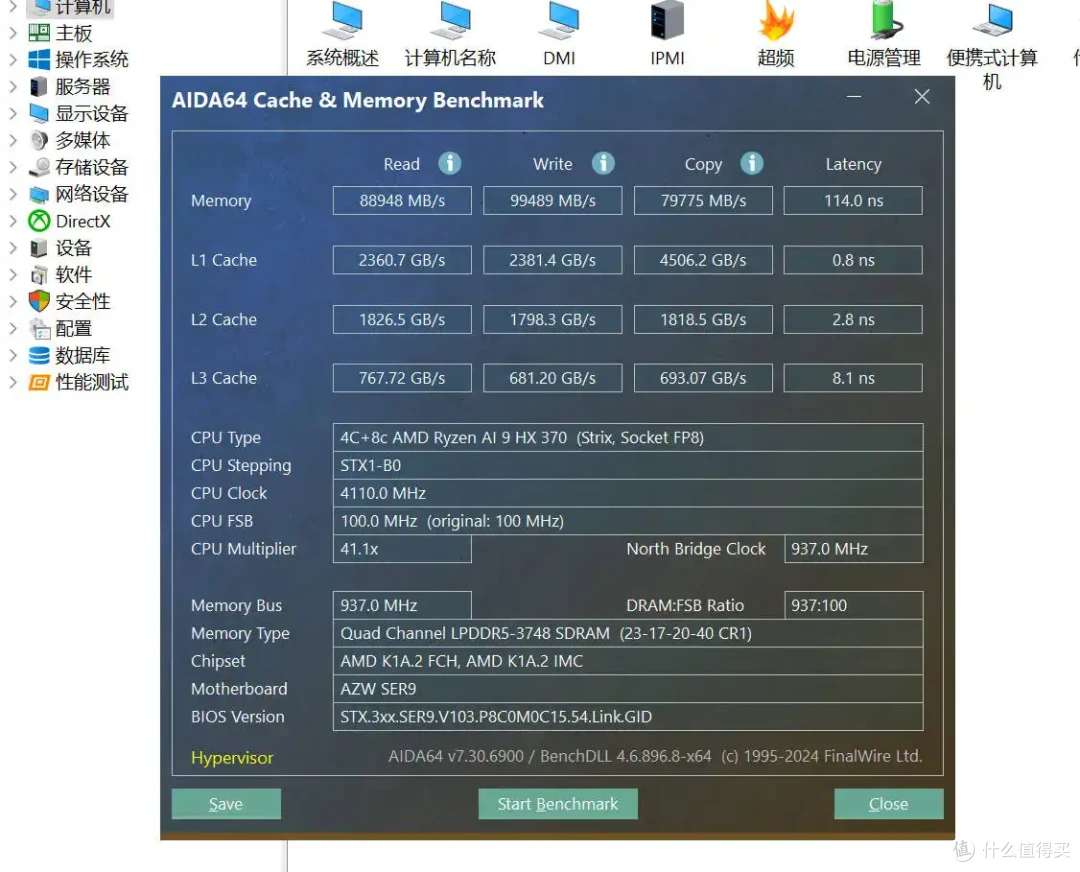
Task: Click the yellow Hypervisor label
Action: coord(232,758)
